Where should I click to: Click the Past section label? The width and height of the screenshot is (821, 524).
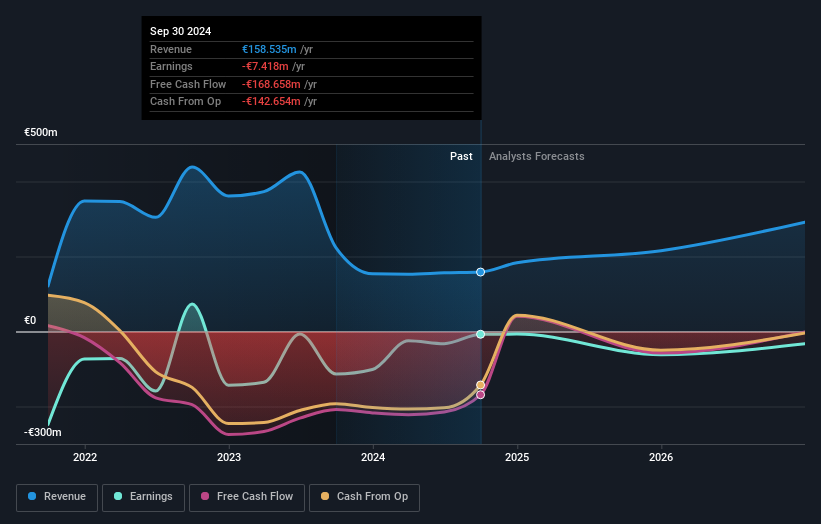(461, 156)
